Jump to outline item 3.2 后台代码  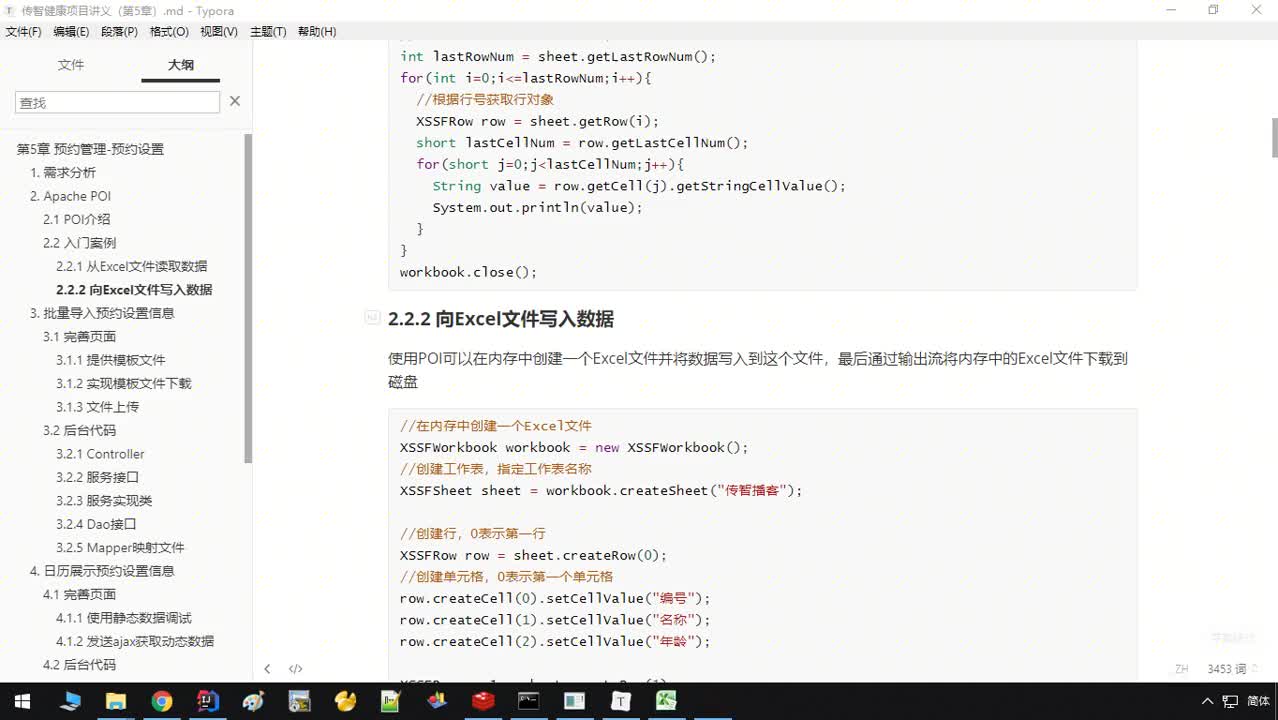coord(79,430)
